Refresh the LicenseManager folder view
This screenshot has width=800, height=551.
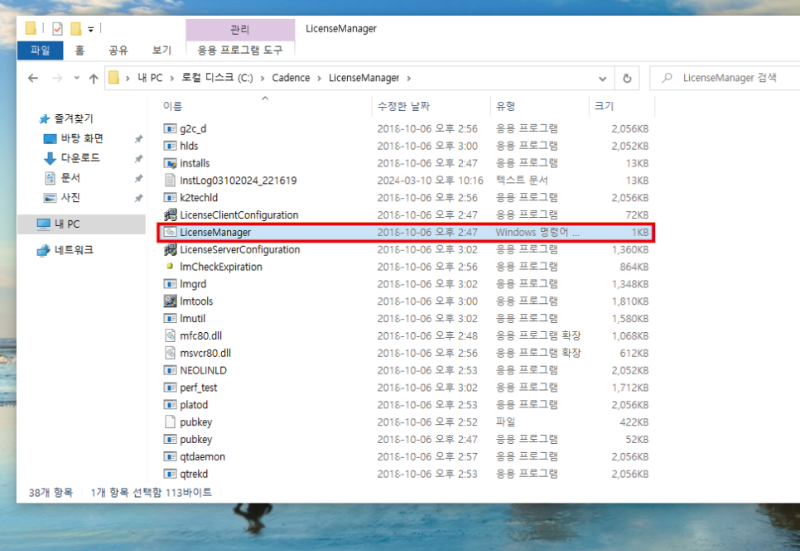[627, 78]
